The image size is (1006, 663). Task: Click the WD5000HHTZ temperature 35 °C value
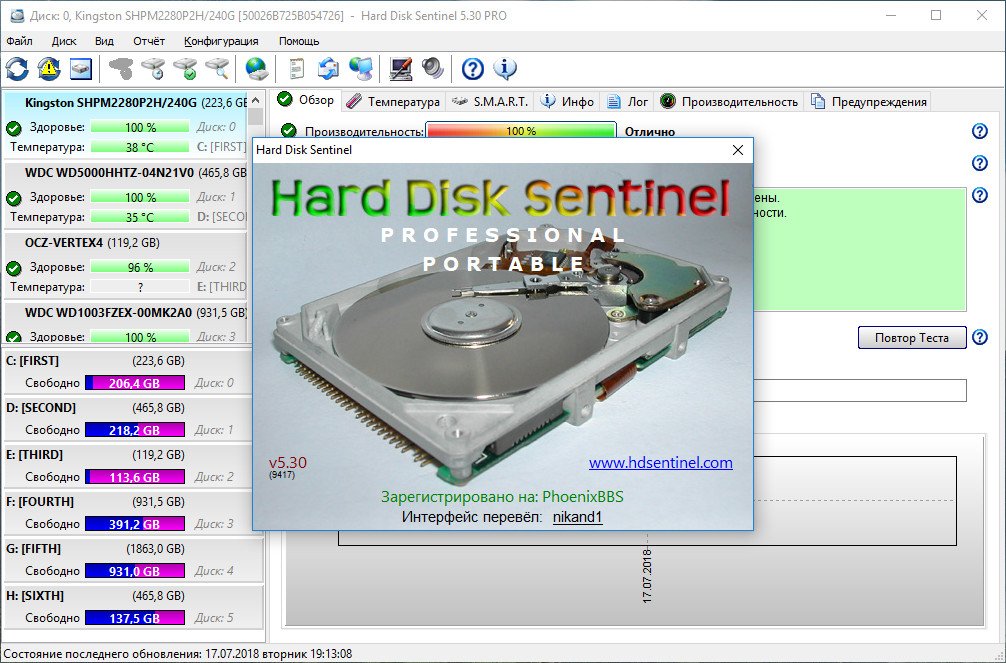pyautogui.click(x=140, y=218)
